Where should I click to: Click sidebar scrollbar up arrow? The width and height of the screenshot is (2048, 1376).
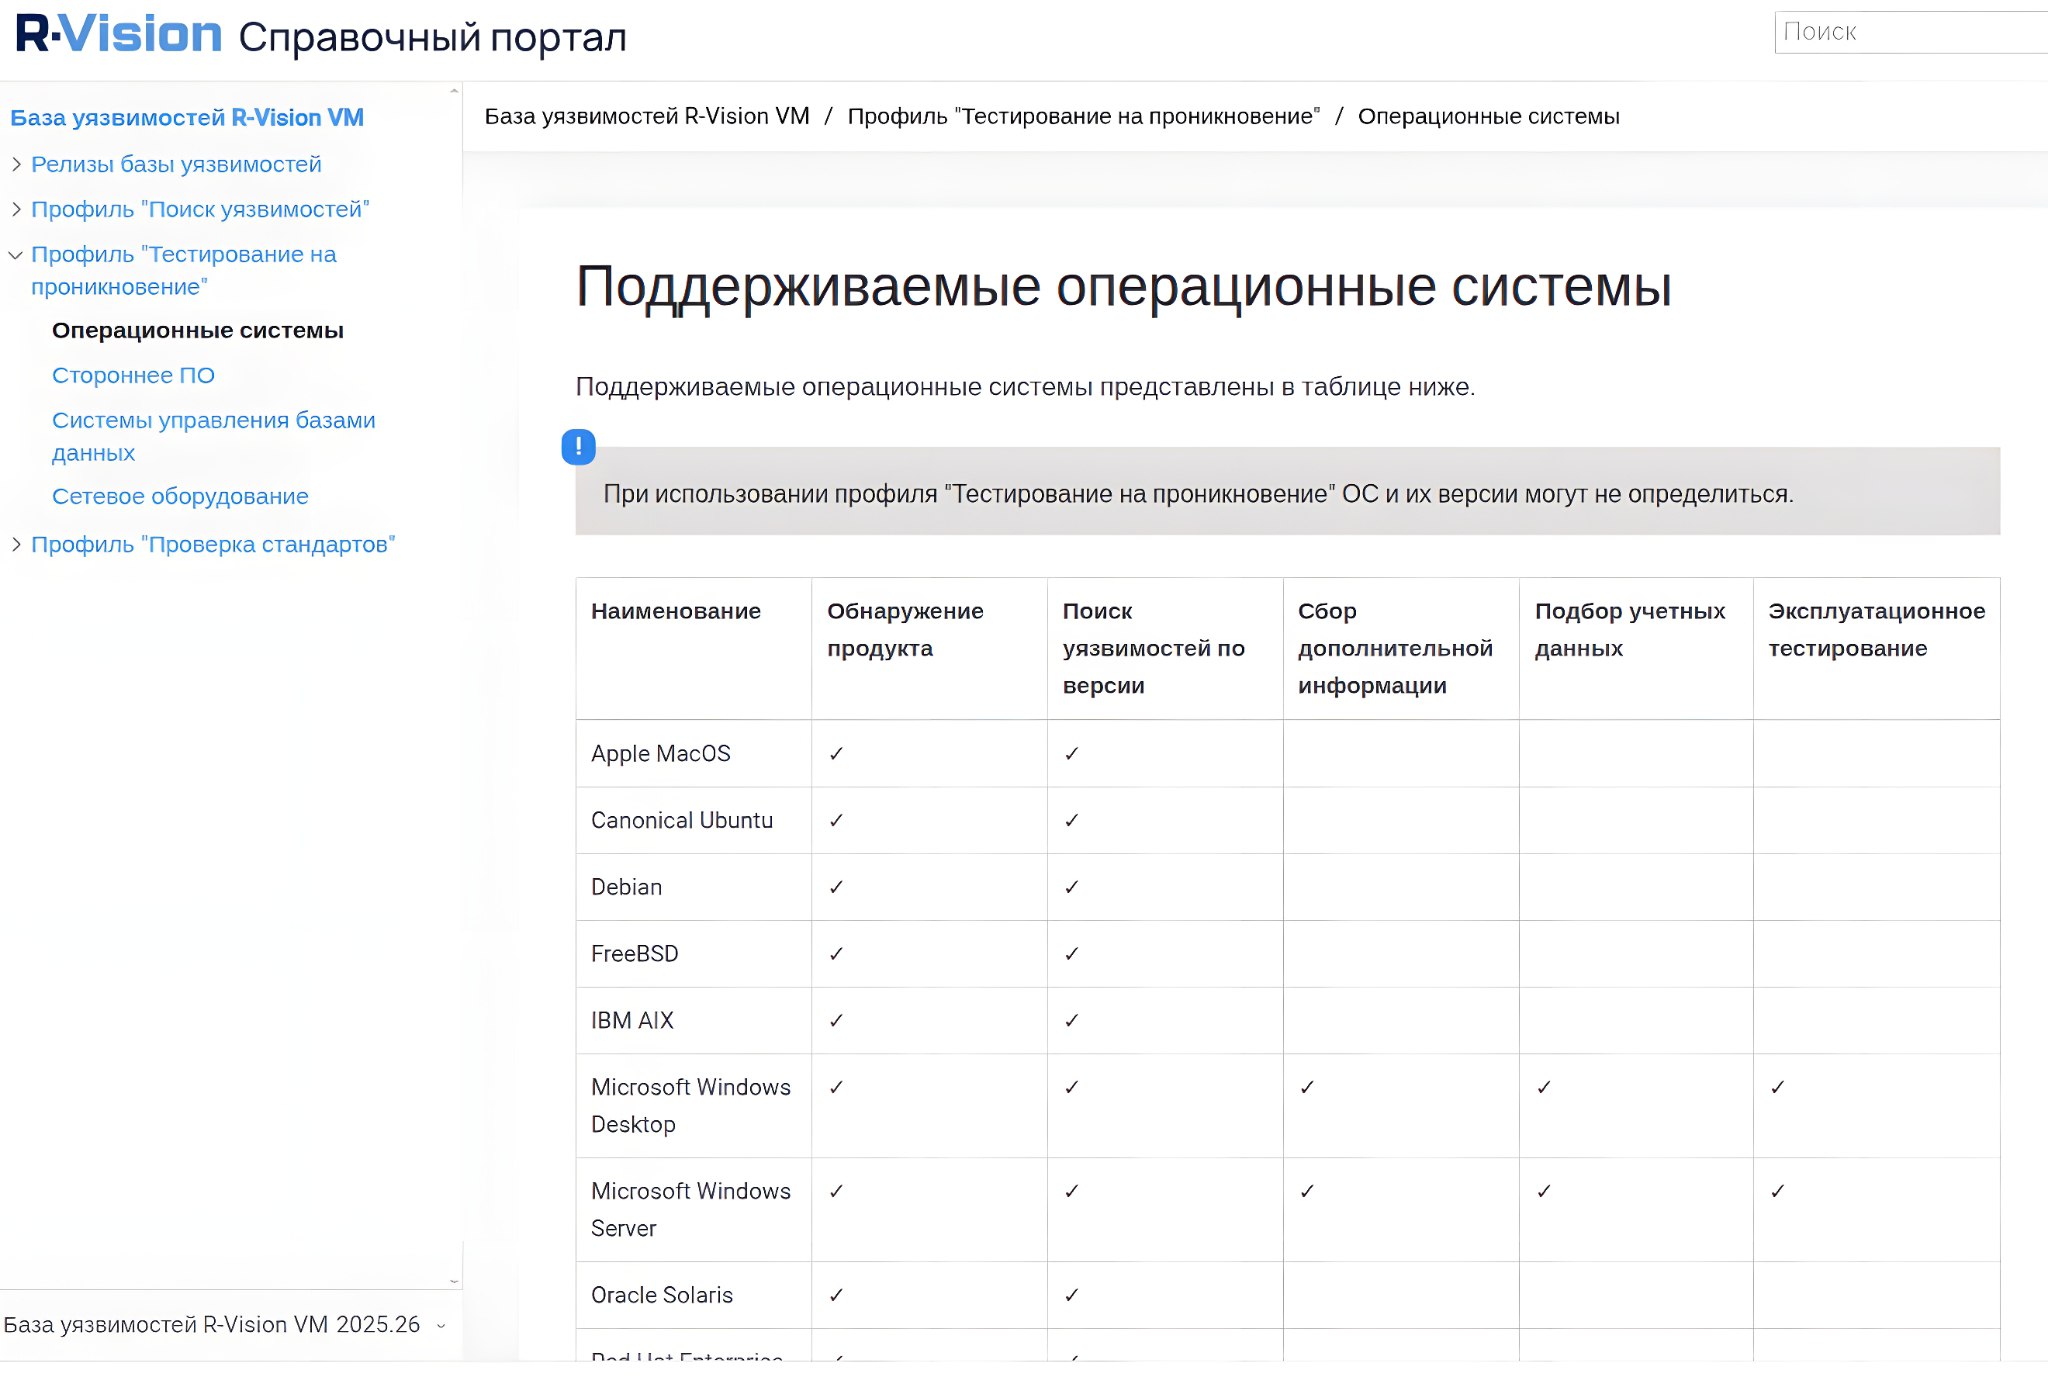(454, 91)
